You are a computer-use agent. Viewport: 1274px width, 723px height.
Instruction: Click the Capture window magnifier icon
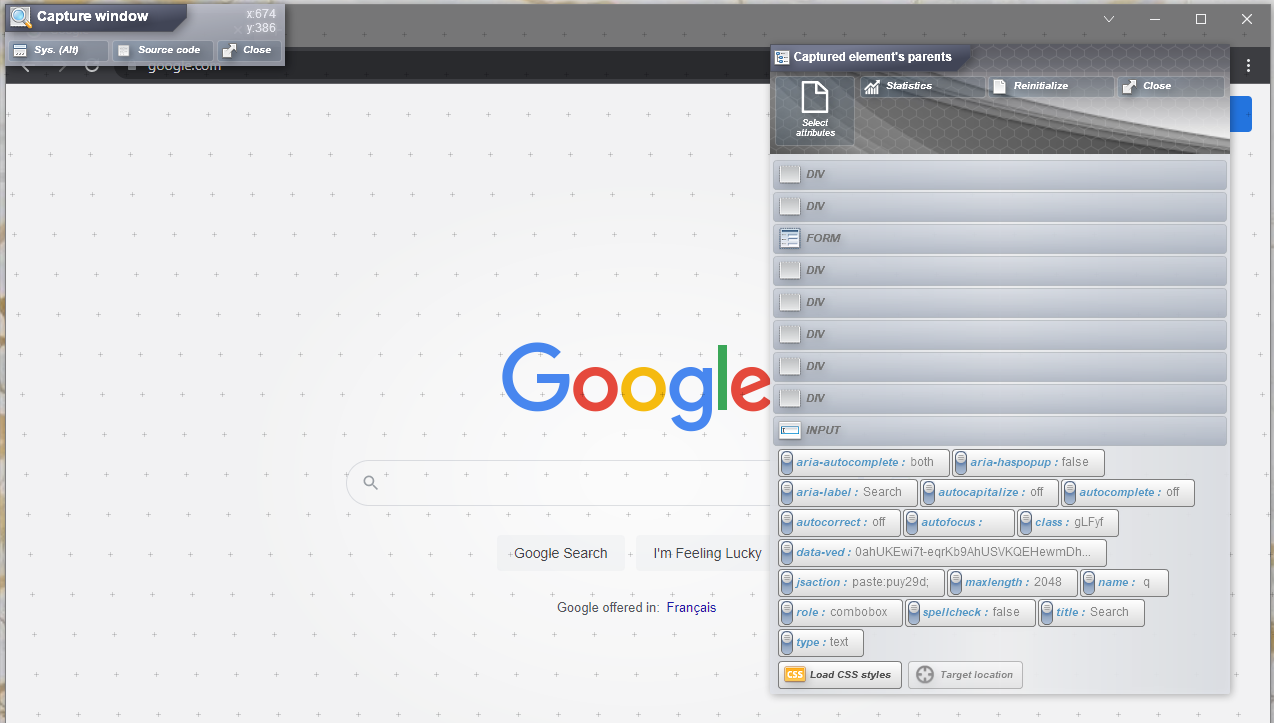21,17
